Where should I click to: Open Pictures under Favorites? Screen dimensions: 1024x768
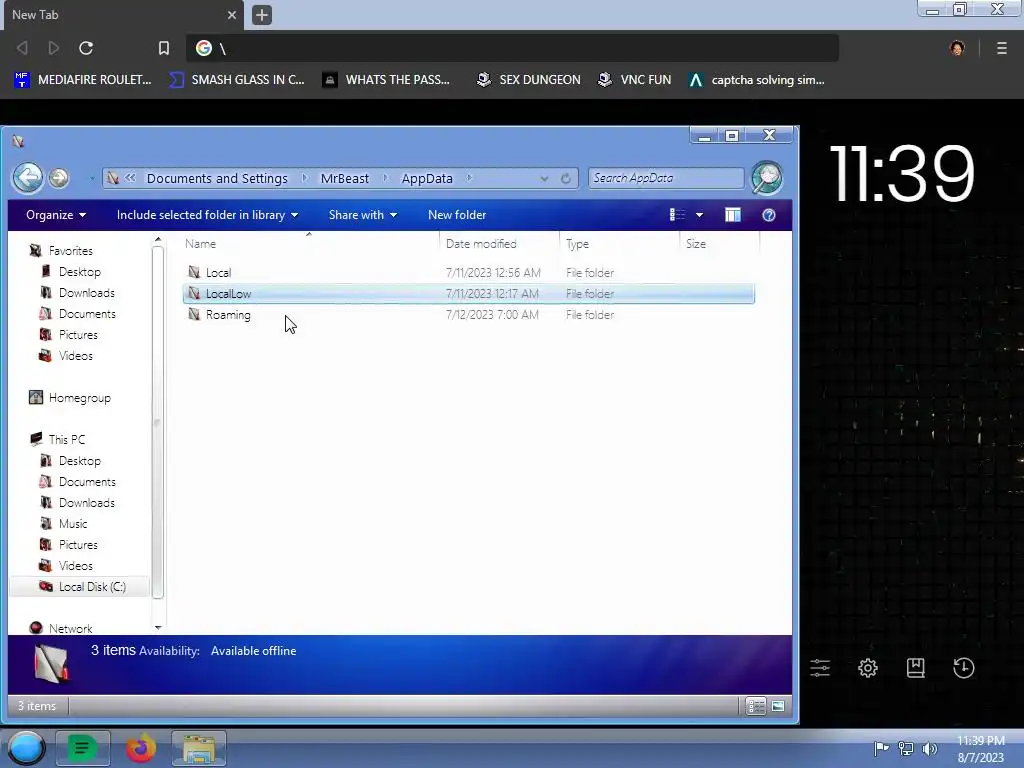(78, 334)
